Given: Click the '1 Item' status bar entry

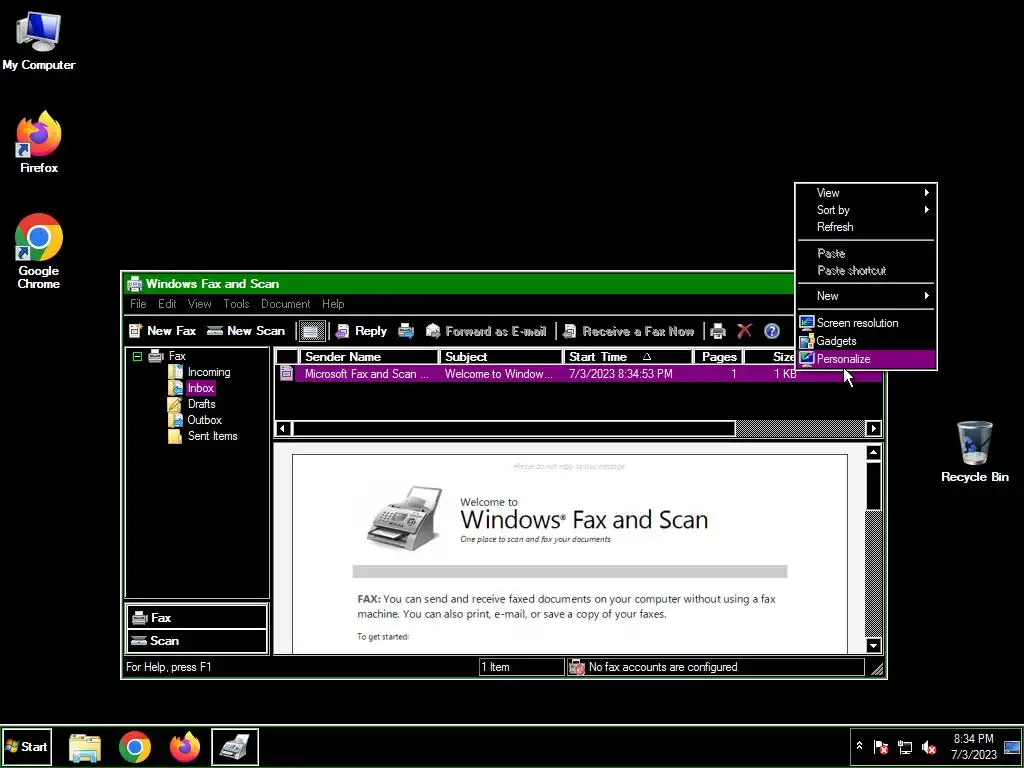Looking at the screenshot, I should click(x=521, y=667).
